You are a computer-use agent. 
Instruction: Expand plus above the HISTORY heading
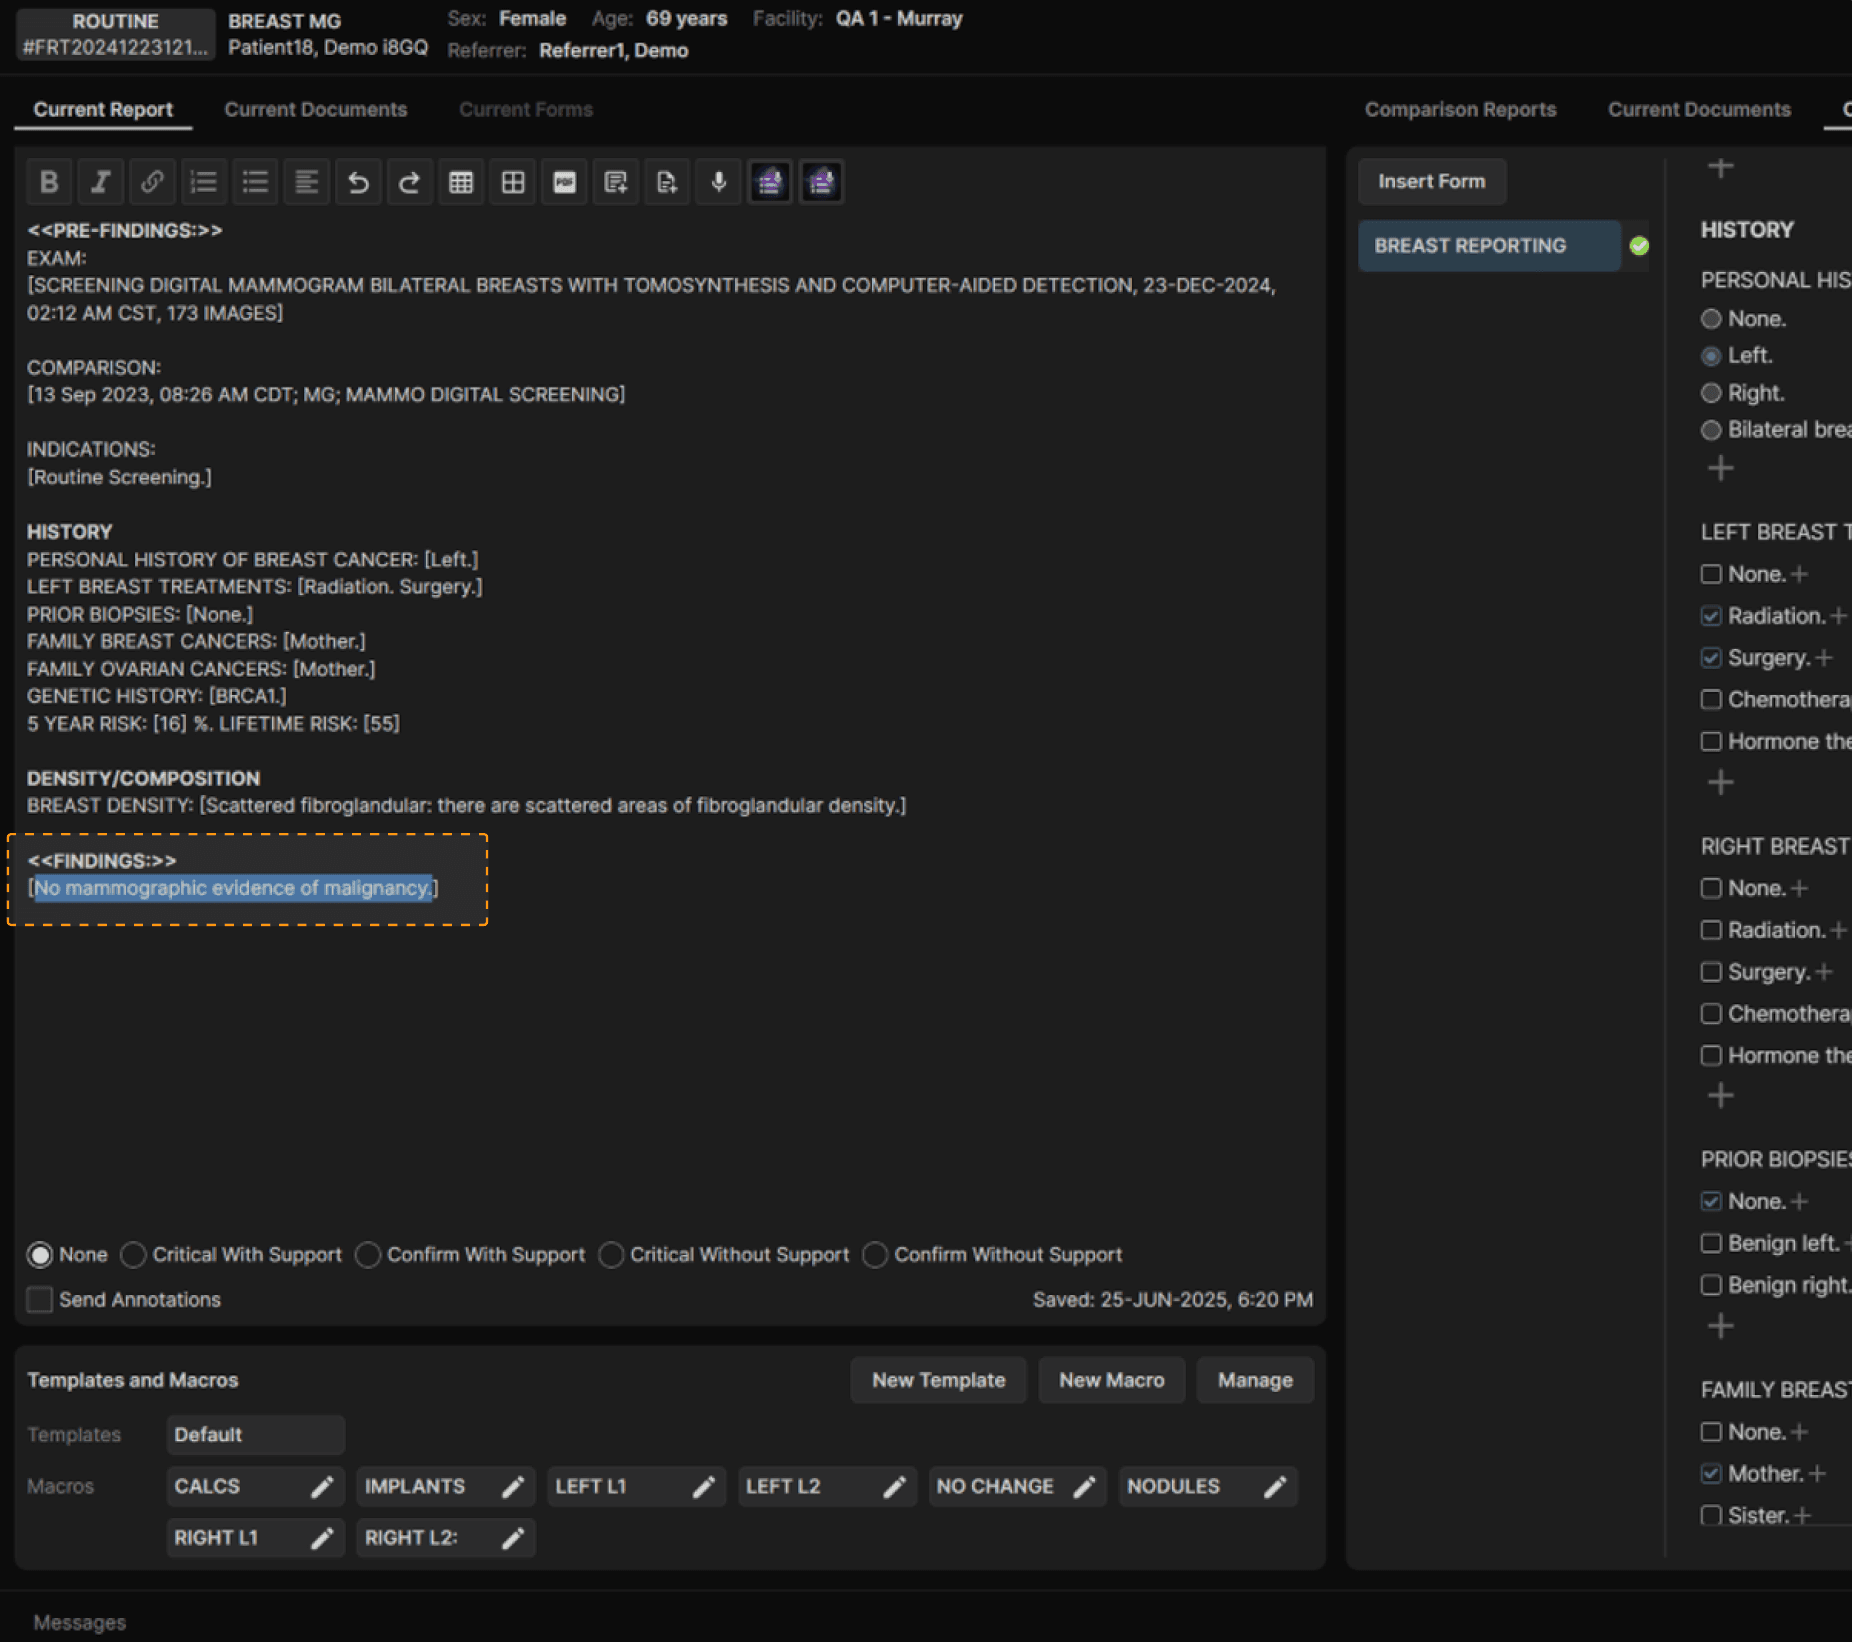click(1720, 168)
